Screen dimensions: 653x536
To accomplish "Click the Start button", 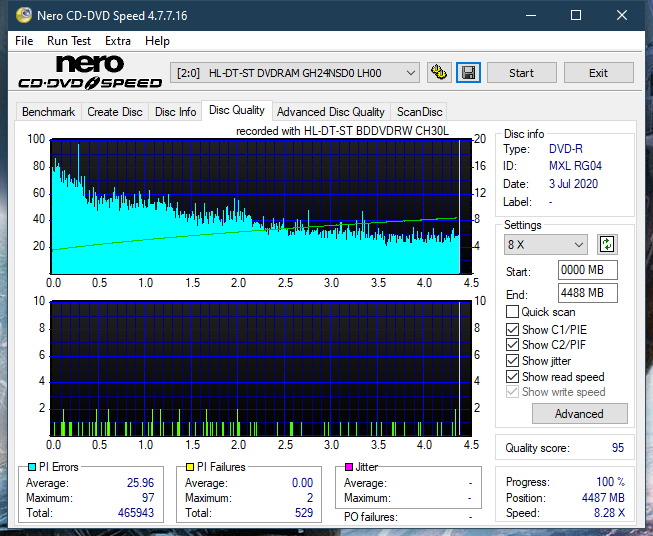I will (x=521, y=73).
